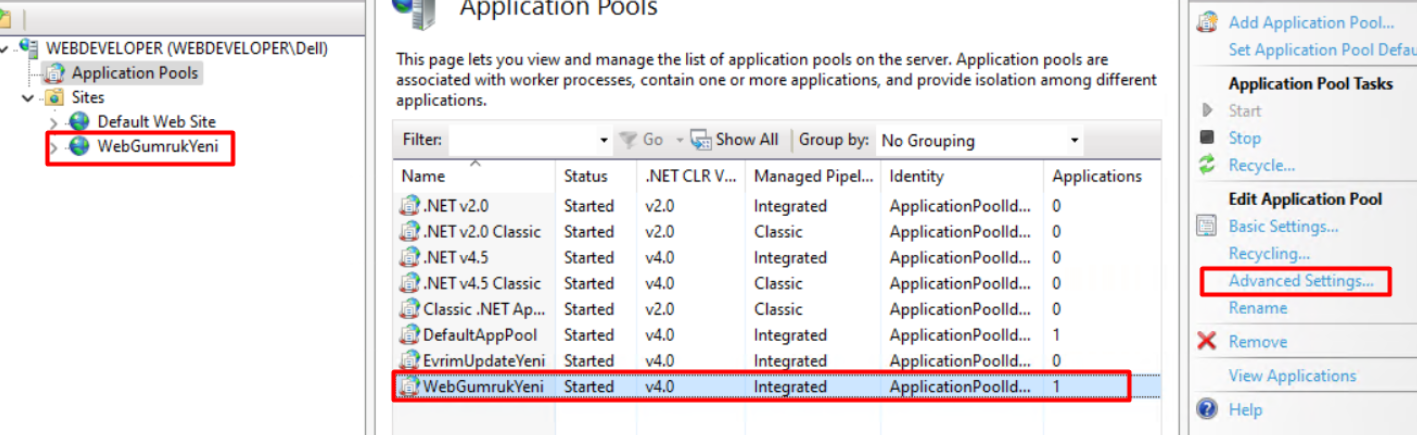
Task: Open the Filter text dropdown arrow
Action: [604, 140]
